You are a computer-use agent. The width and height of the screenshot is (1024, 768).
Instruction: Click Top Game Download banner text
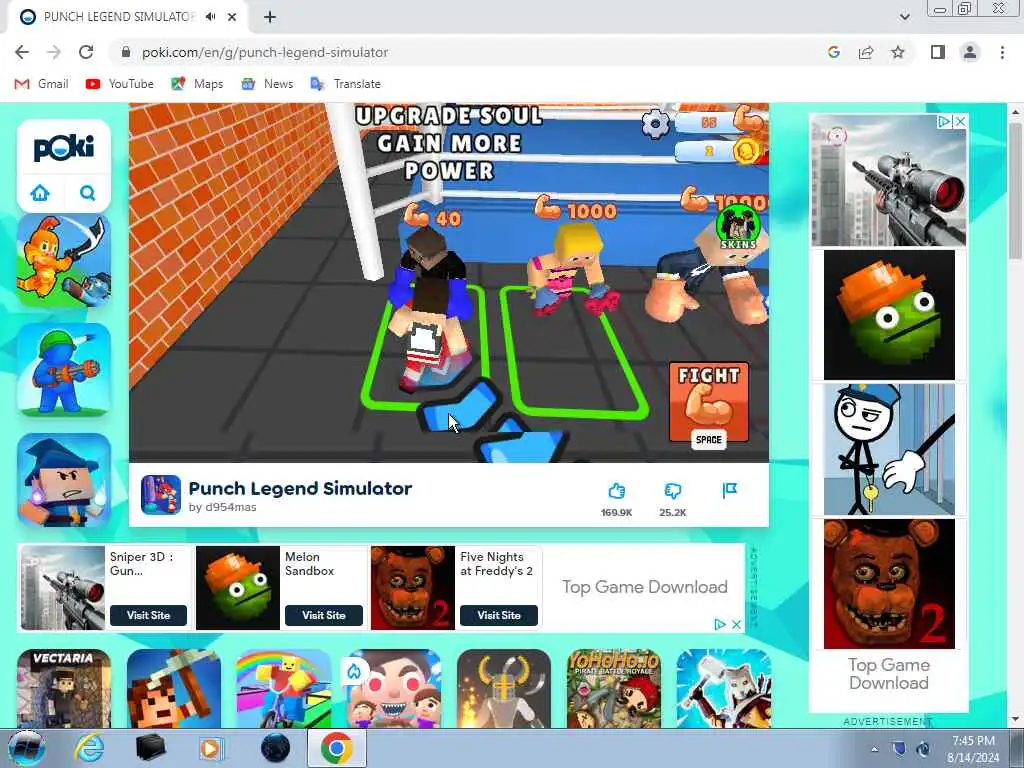coord(645,586)
